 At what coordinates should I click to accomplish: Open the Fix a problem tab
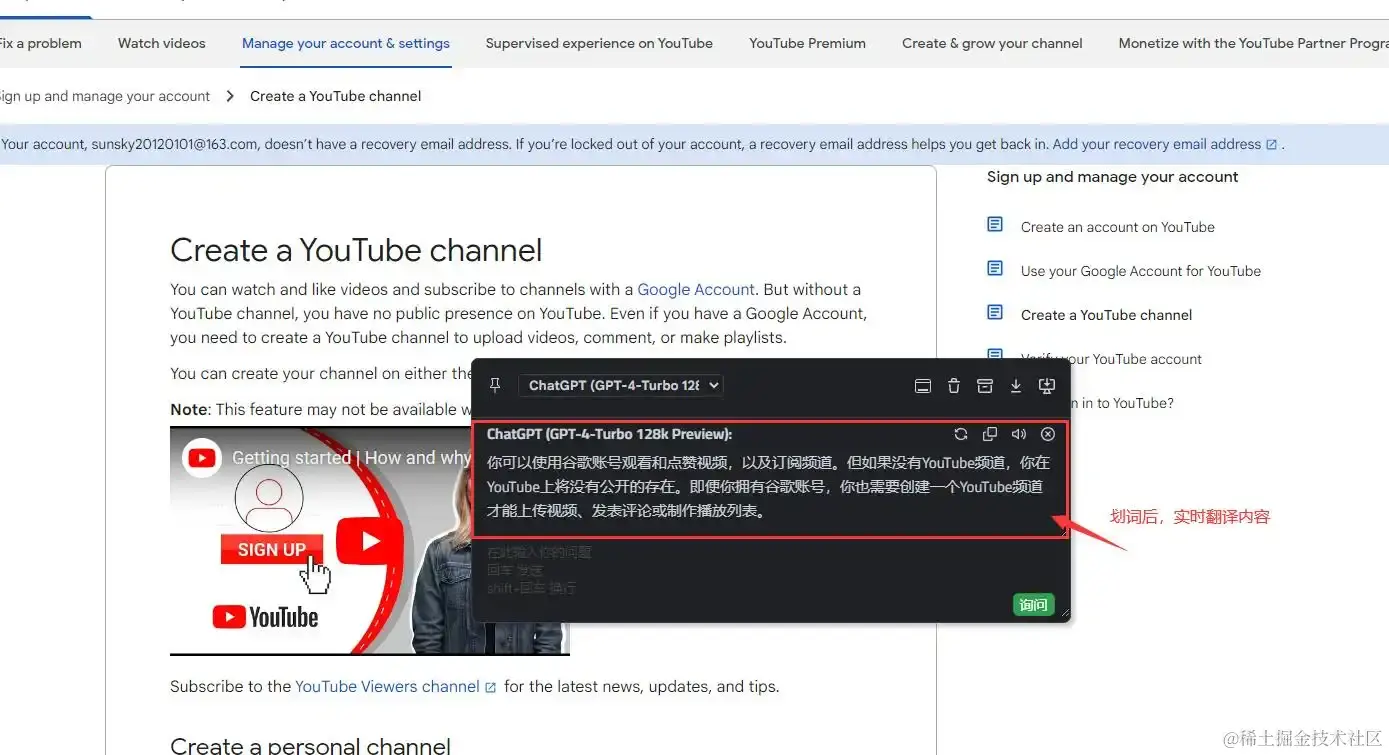pyautogui.click(x=40, y=43)
